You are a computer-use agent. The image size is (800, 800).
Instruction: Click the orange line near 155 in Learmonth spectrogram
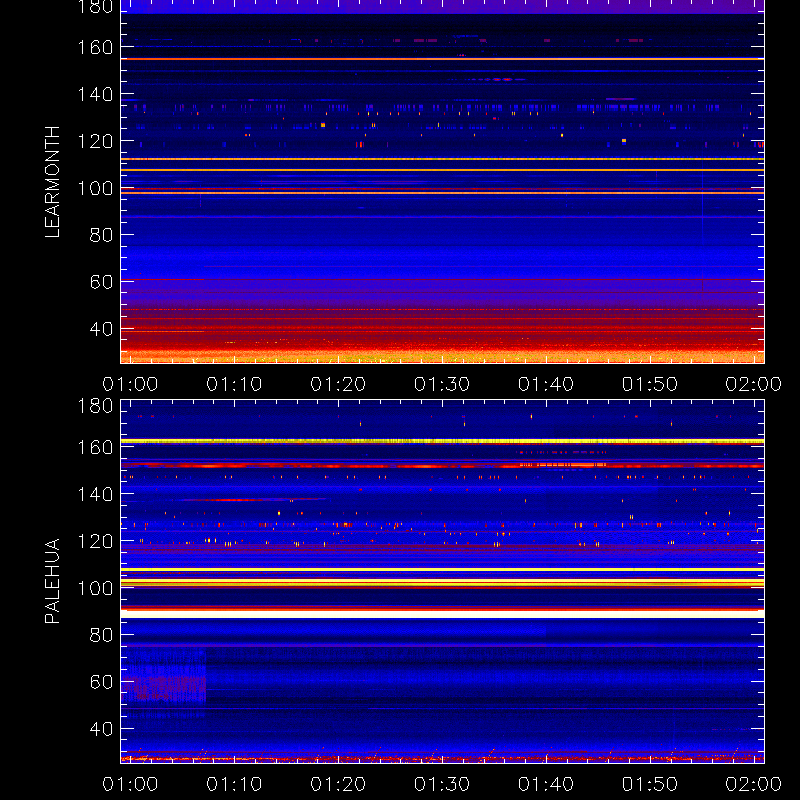coord(442,59)
